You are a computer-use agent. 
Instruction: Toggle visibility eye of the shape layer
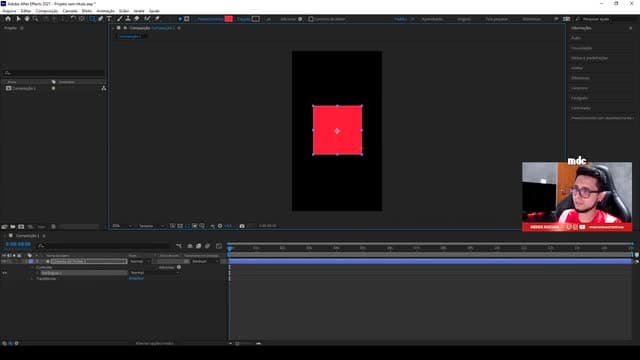[x=4, y=261]
